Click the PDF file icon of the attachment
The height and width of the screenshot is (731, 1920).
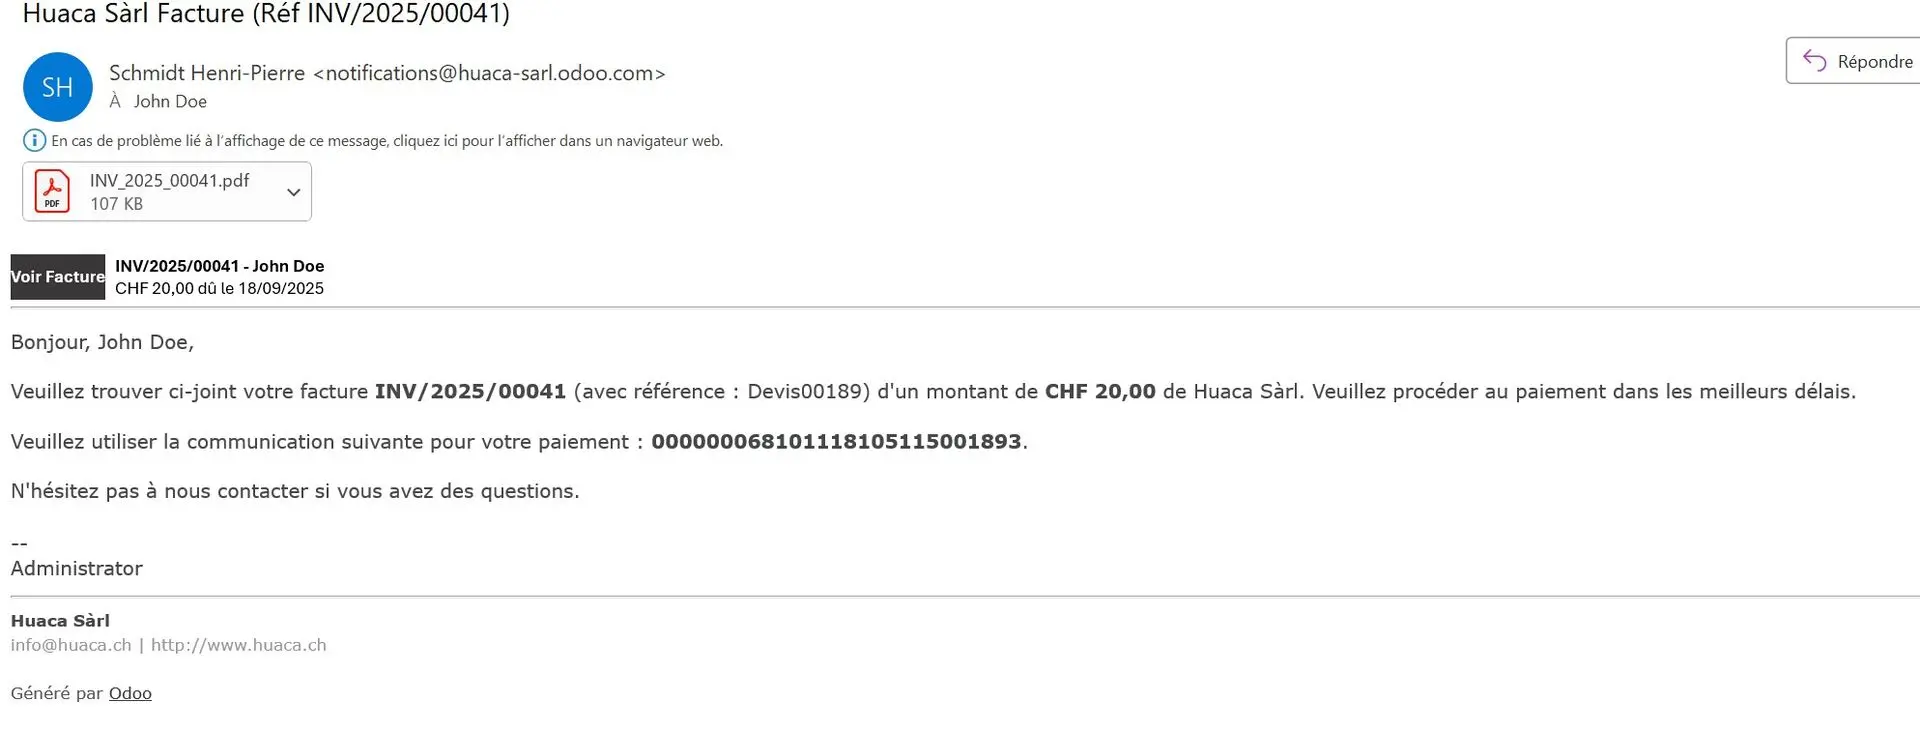click(x=52, y=191)
